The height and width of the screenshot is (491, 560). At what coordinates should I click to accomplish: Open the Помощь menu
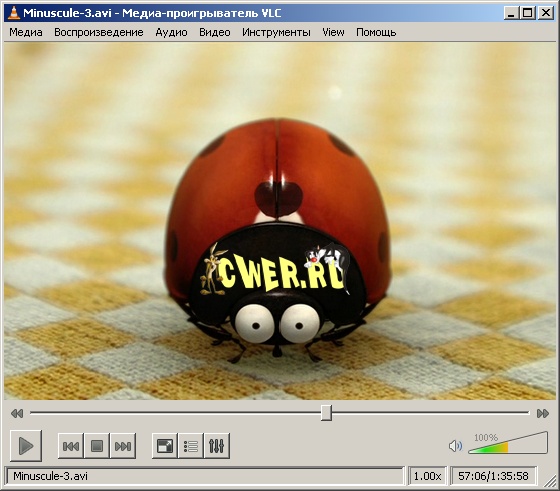376,32
